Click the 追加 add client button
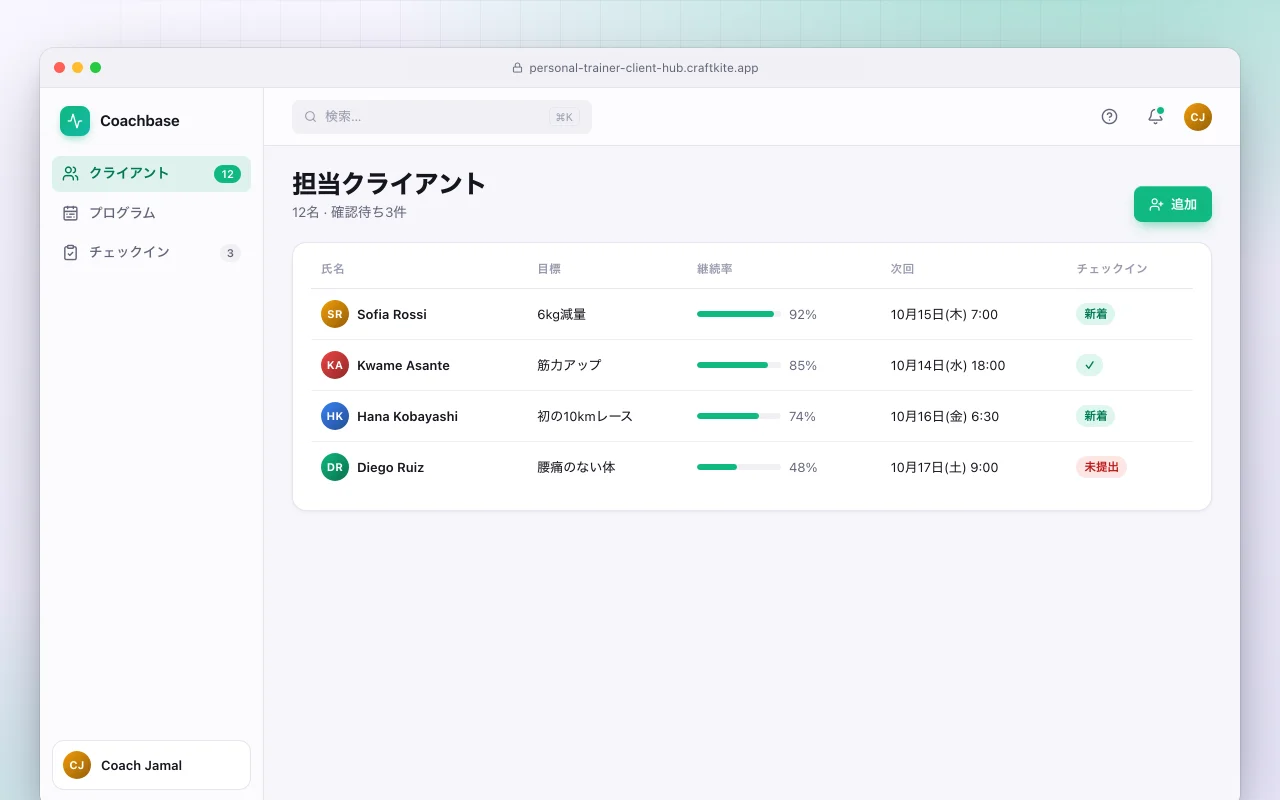The height and width of the screenshot is (800, 1280). 1173,204
